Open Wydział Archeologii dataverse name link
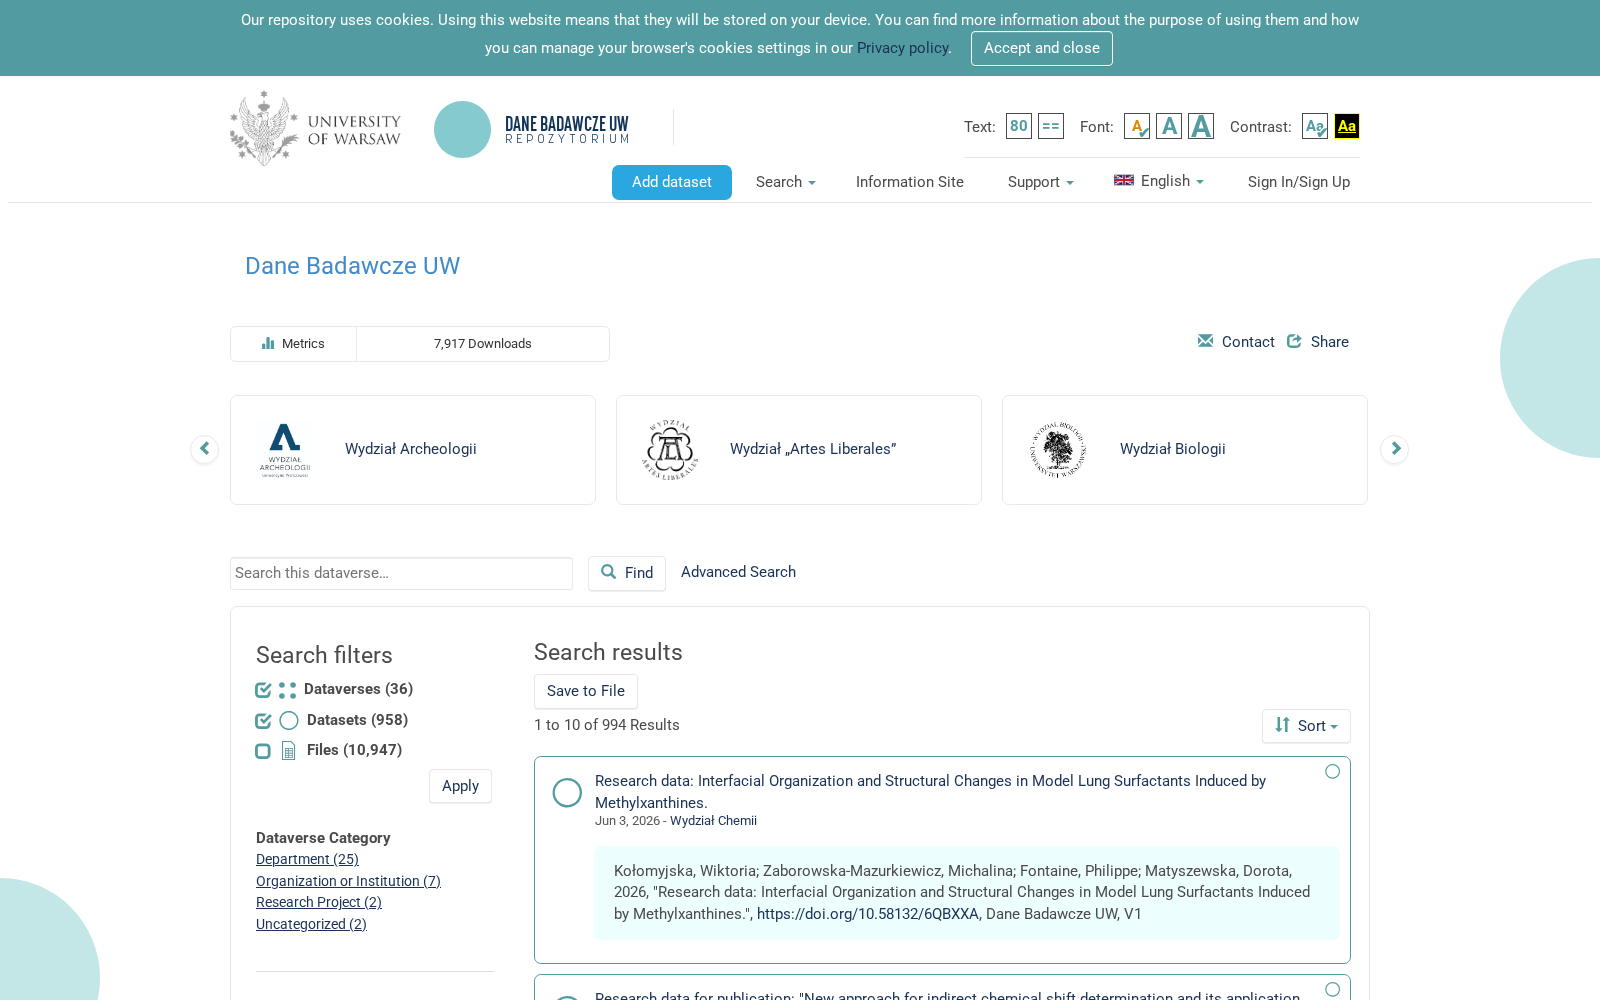The width and height of the screenshot is (1600, 1000). (x=411, y=449)
